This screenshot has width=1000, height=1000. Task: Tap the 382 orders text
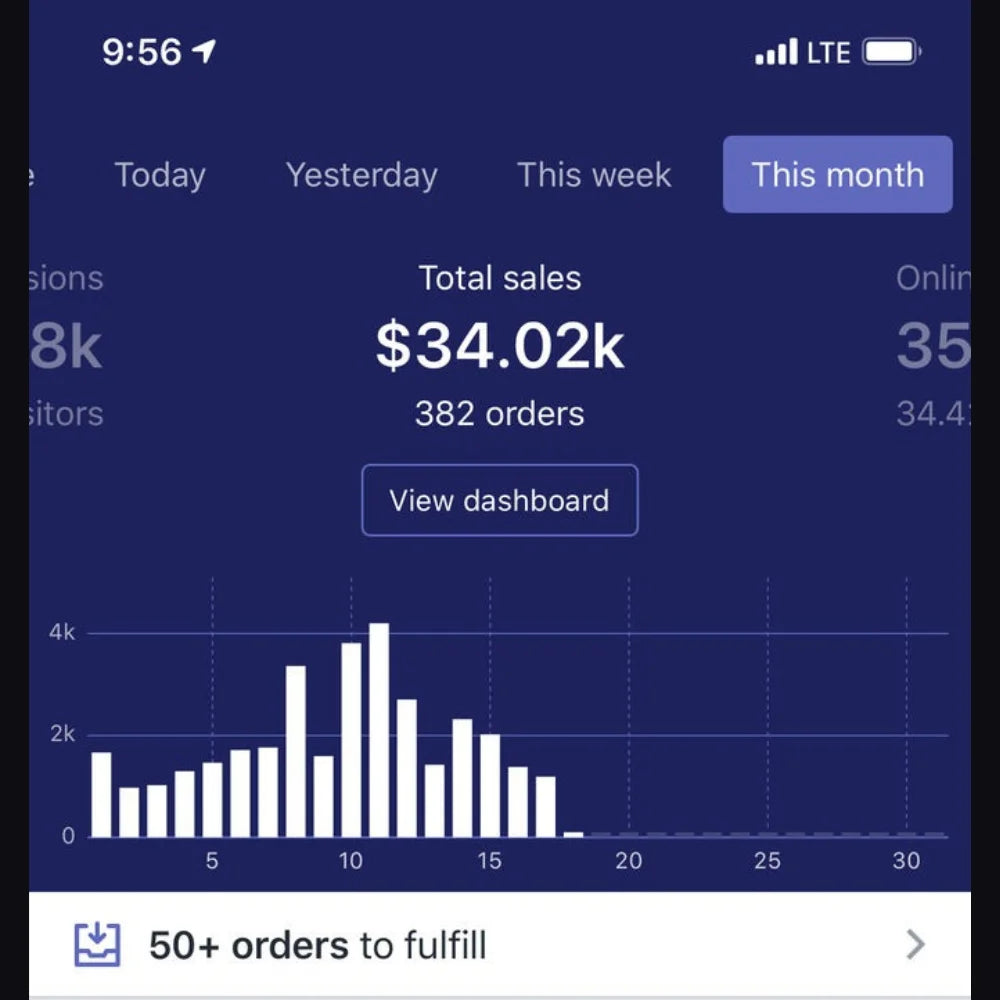tap(500, 414)
